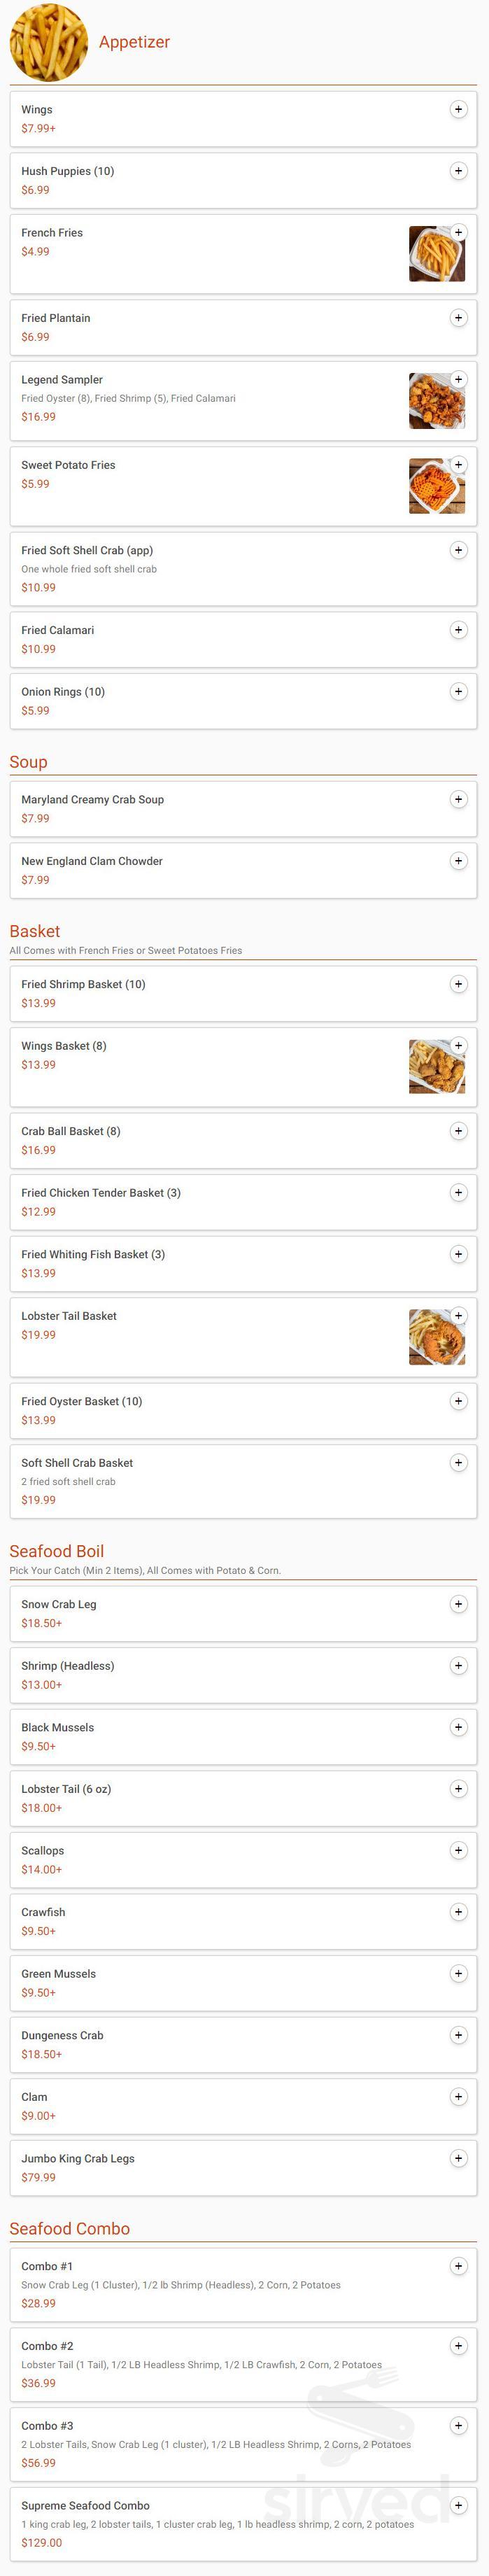Click the plus icon to add Wings
Viewport: 489px width, 2576px height.
(458, 109)
